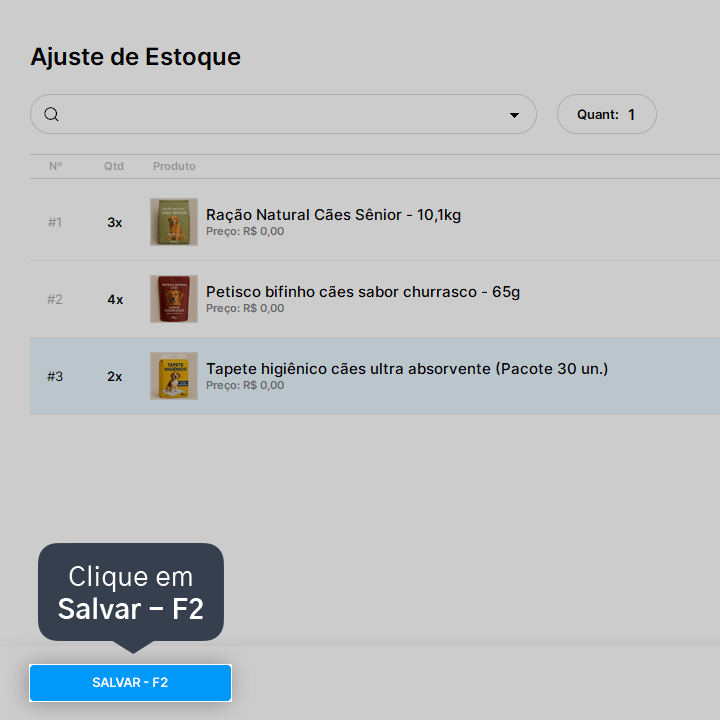
Task: Click the 3x quantity of item #1
Action: [115, 223]
